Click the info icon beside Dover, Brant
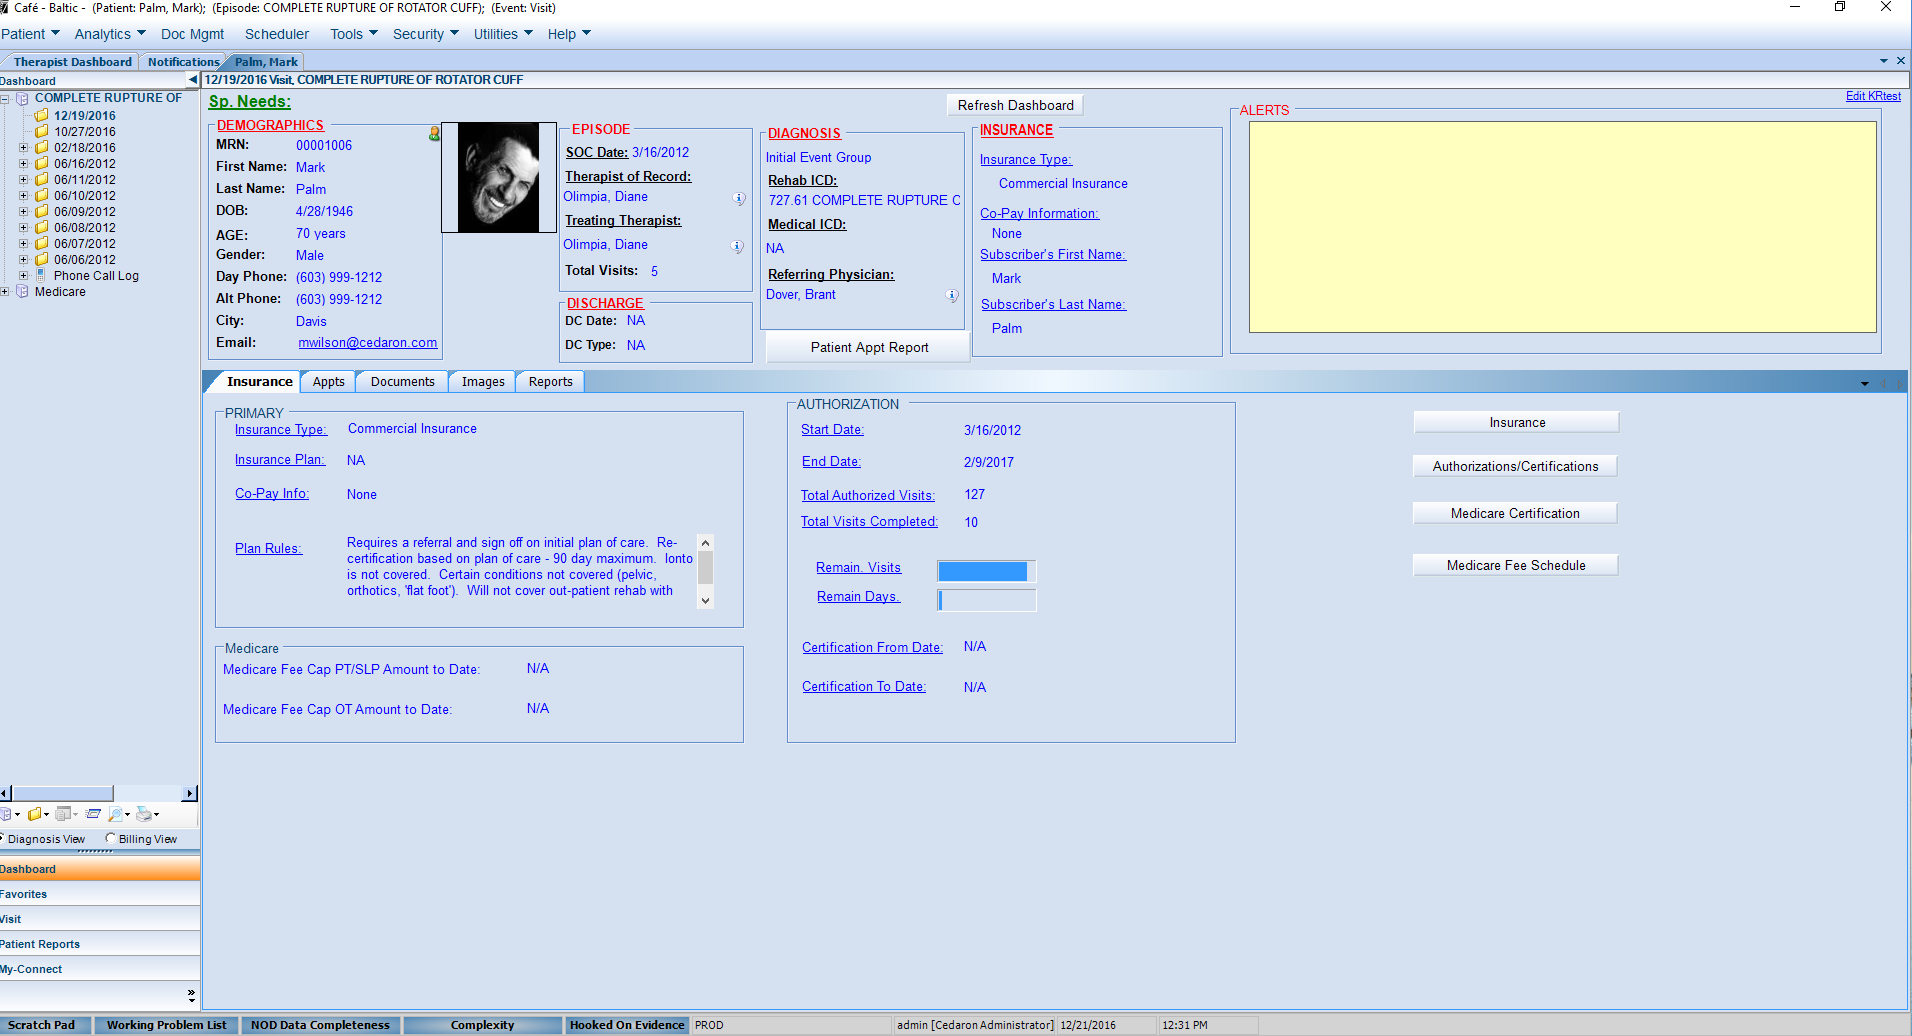 [x=951, y=296]
